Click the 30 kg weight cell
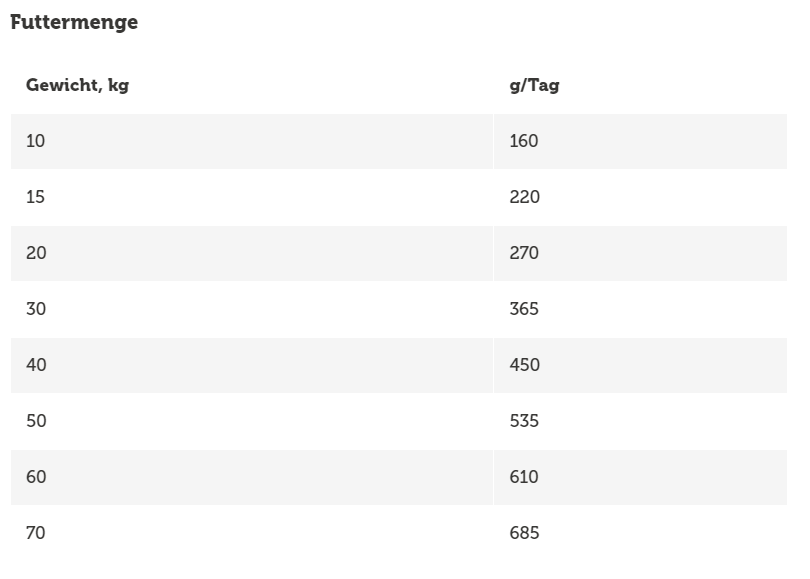Screen dimensions: 810x579 click(36, 309)
